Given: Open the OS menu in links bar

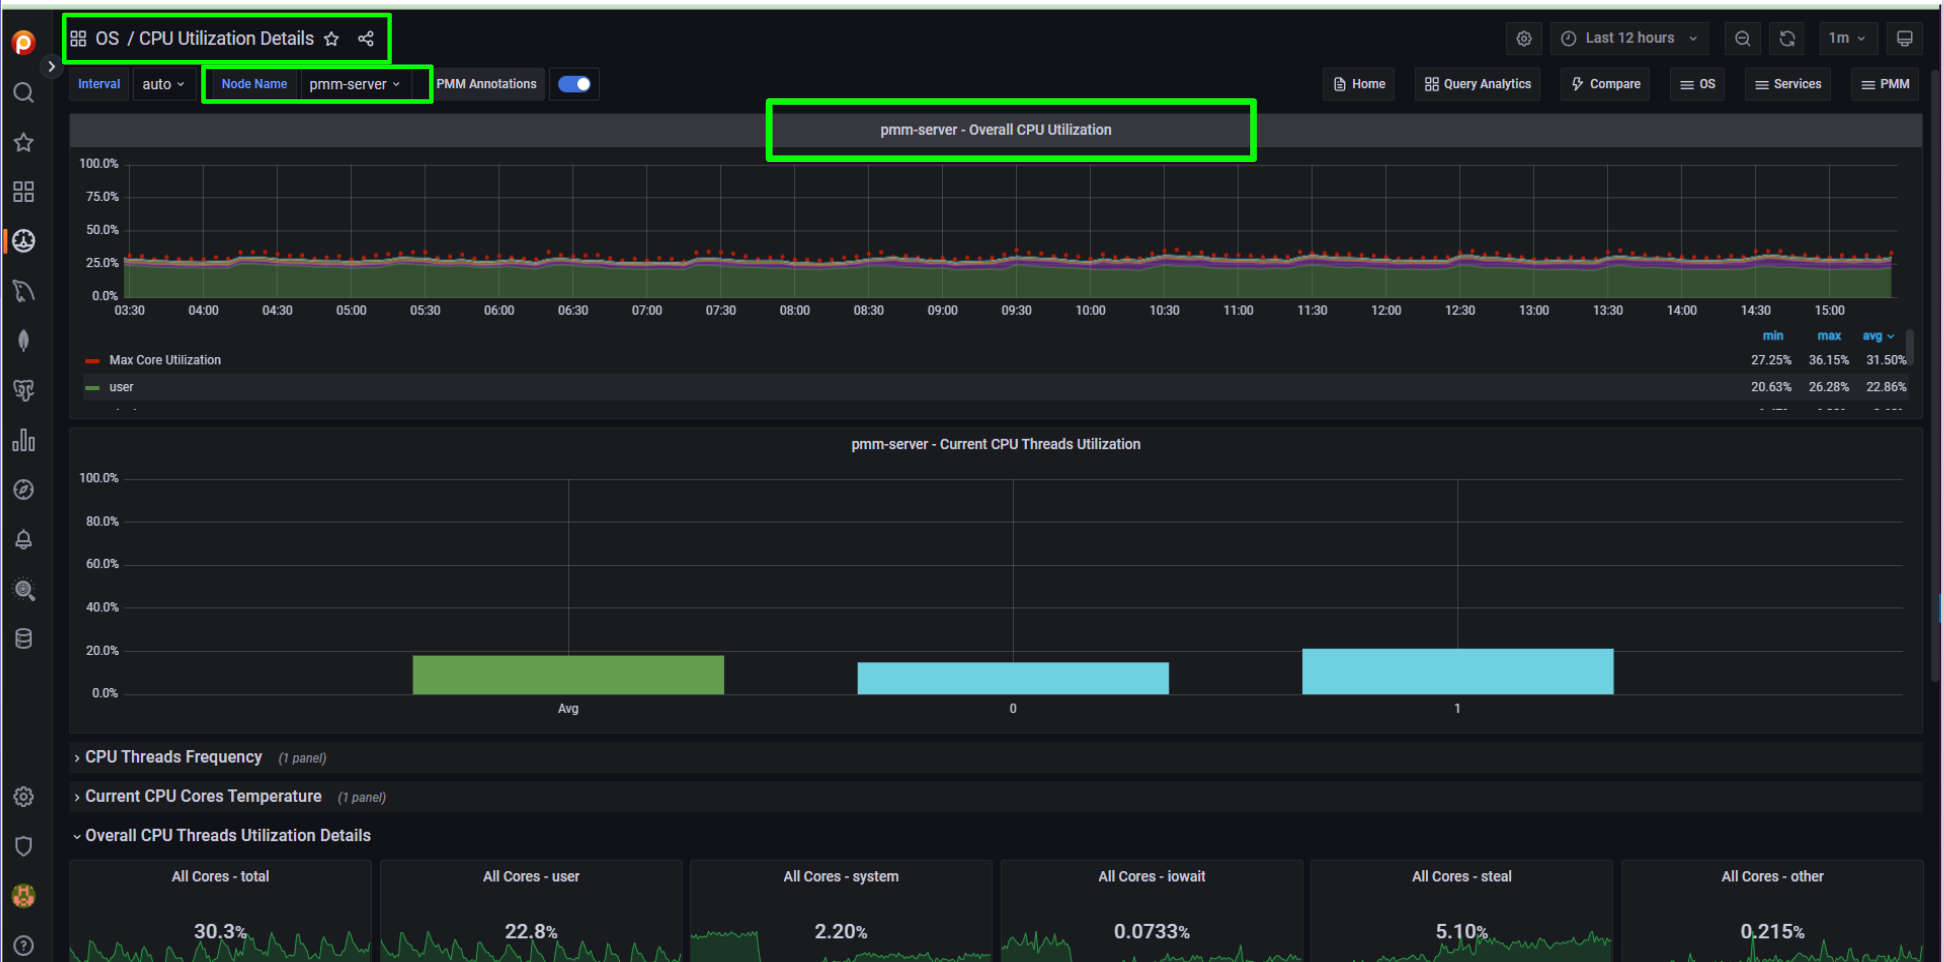Looking at the screenshot, I should click(x=1698, y=84).
